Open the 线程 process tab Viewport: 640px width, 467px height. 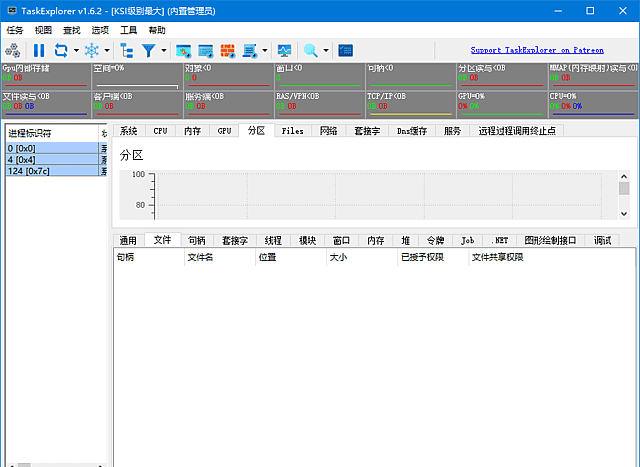[273, 240]
